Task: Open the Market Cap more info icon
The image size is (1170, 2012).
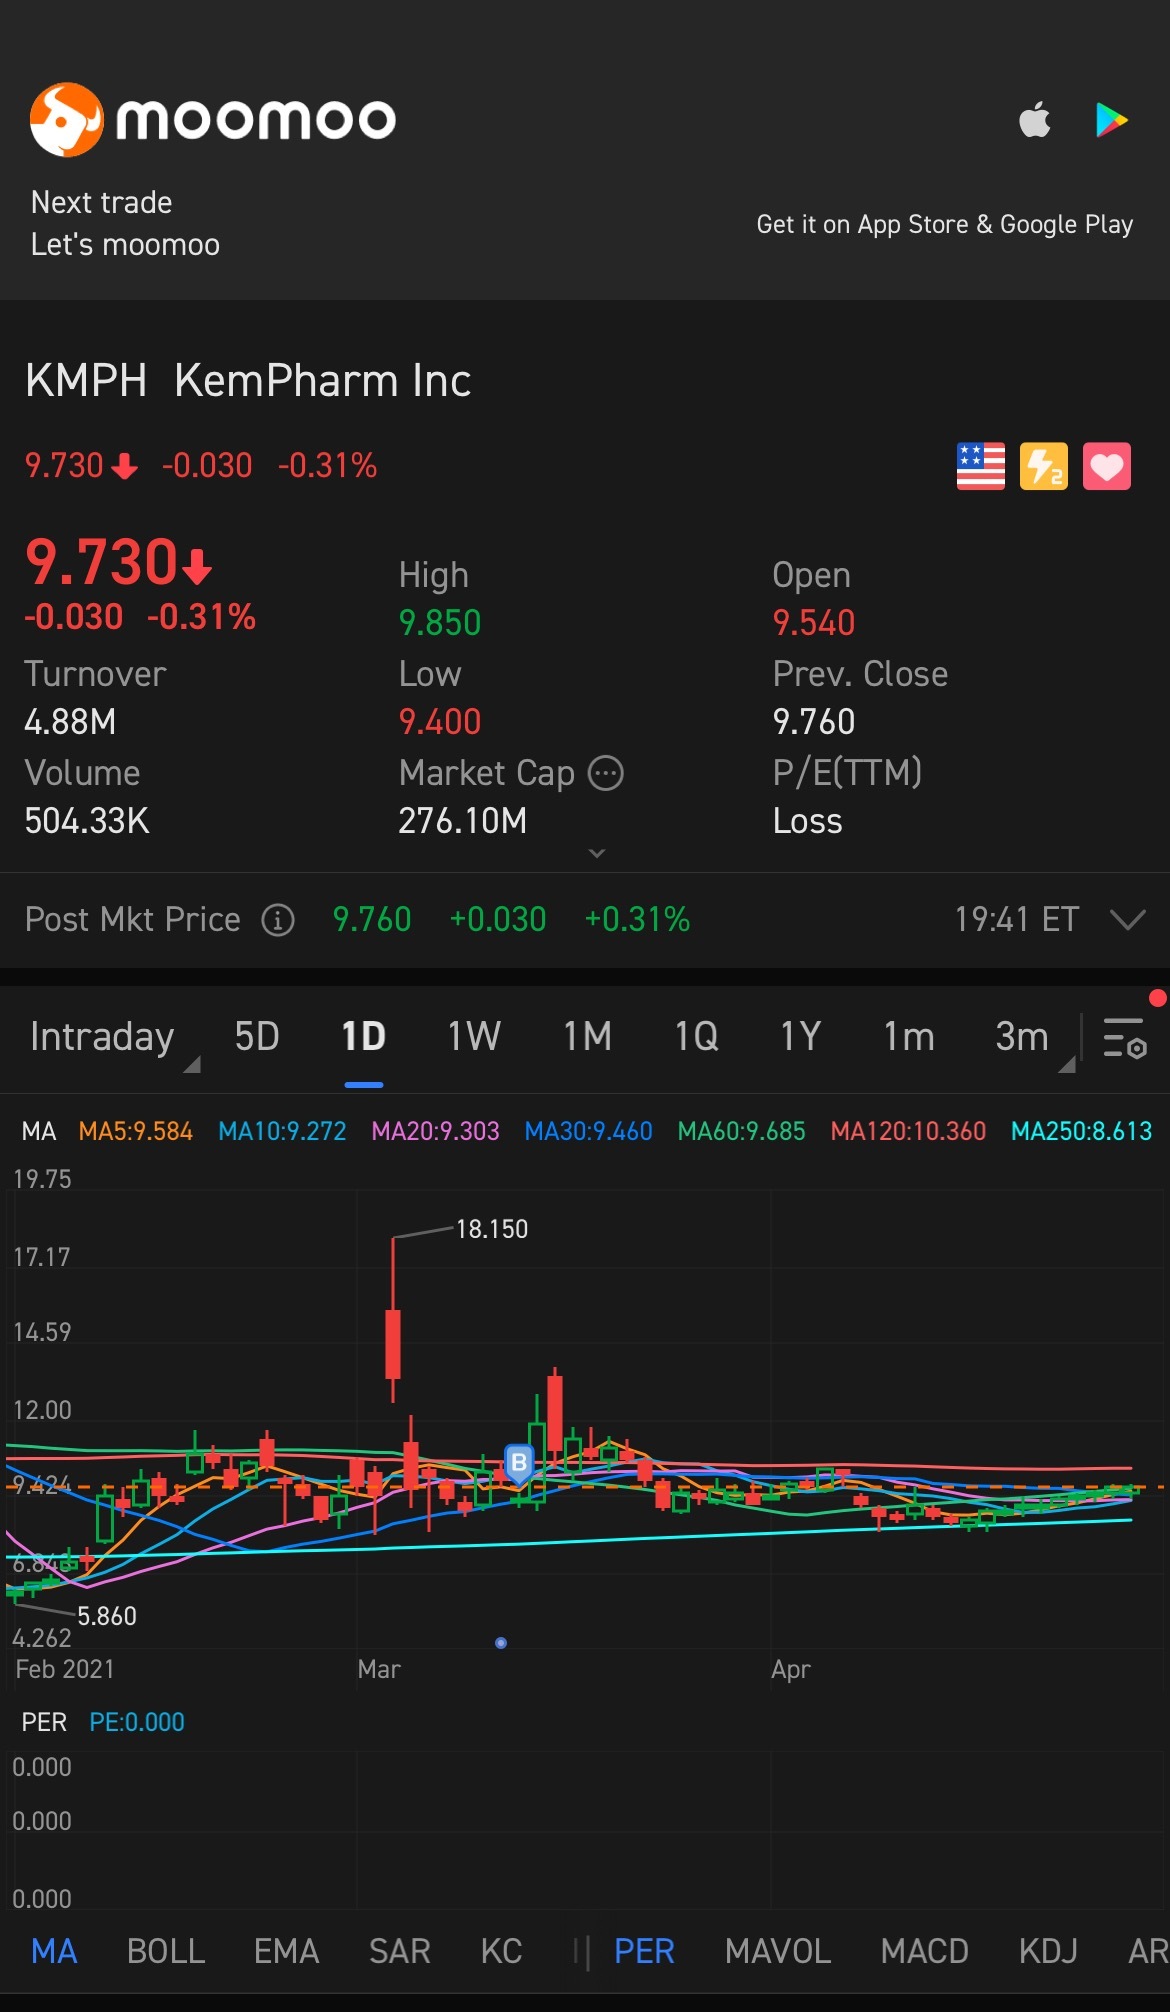Action: (605, 773)
